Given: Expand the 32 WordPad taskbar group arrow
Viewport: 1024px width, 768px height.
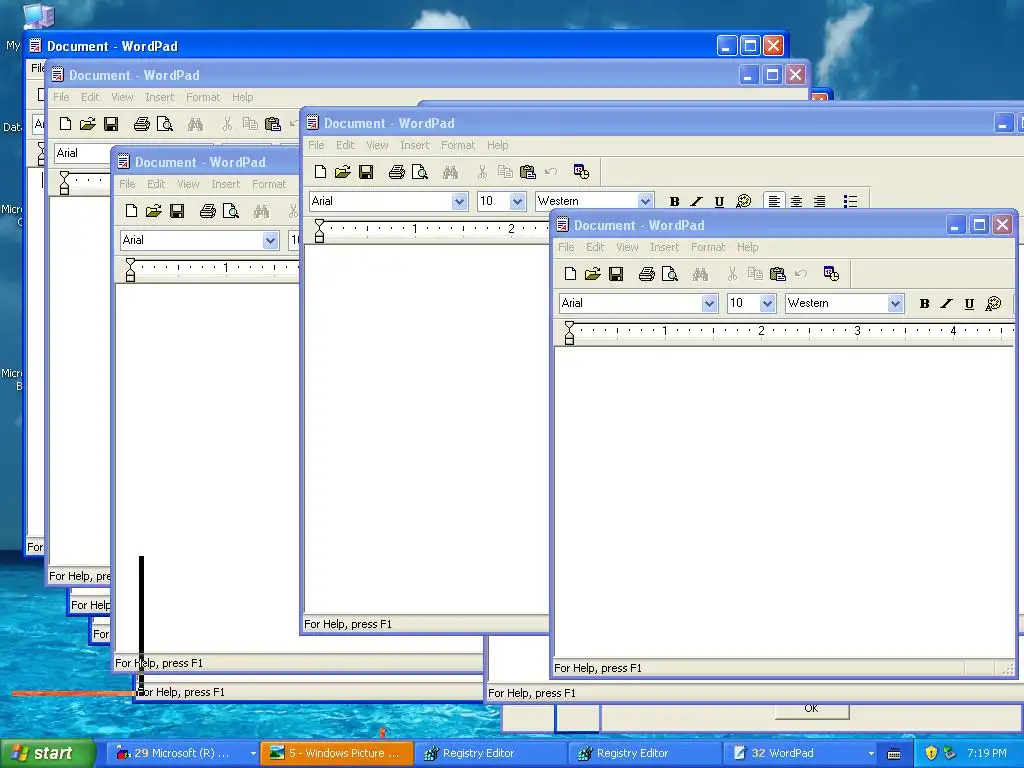Looking at the screenshot, I should pyautogui.click(x=871, y=753).
